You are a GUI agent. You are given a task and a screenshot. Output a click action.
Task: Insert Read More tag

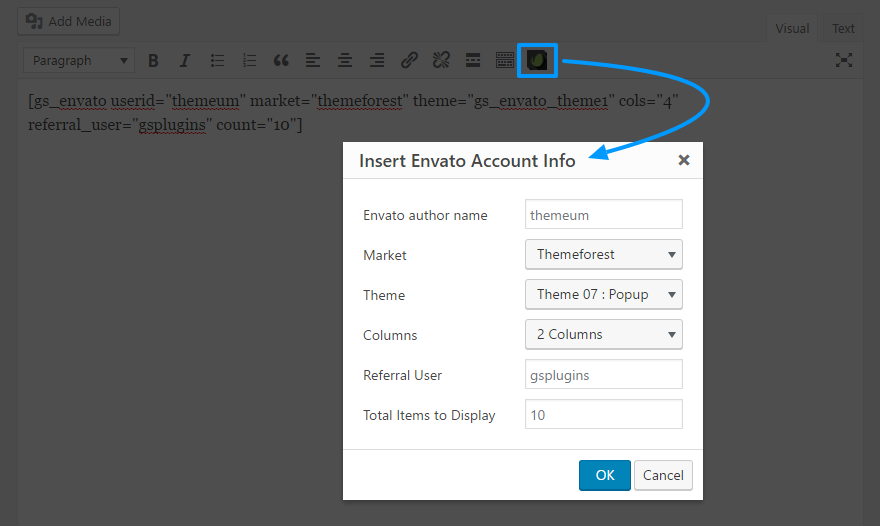tap(473, 61)
